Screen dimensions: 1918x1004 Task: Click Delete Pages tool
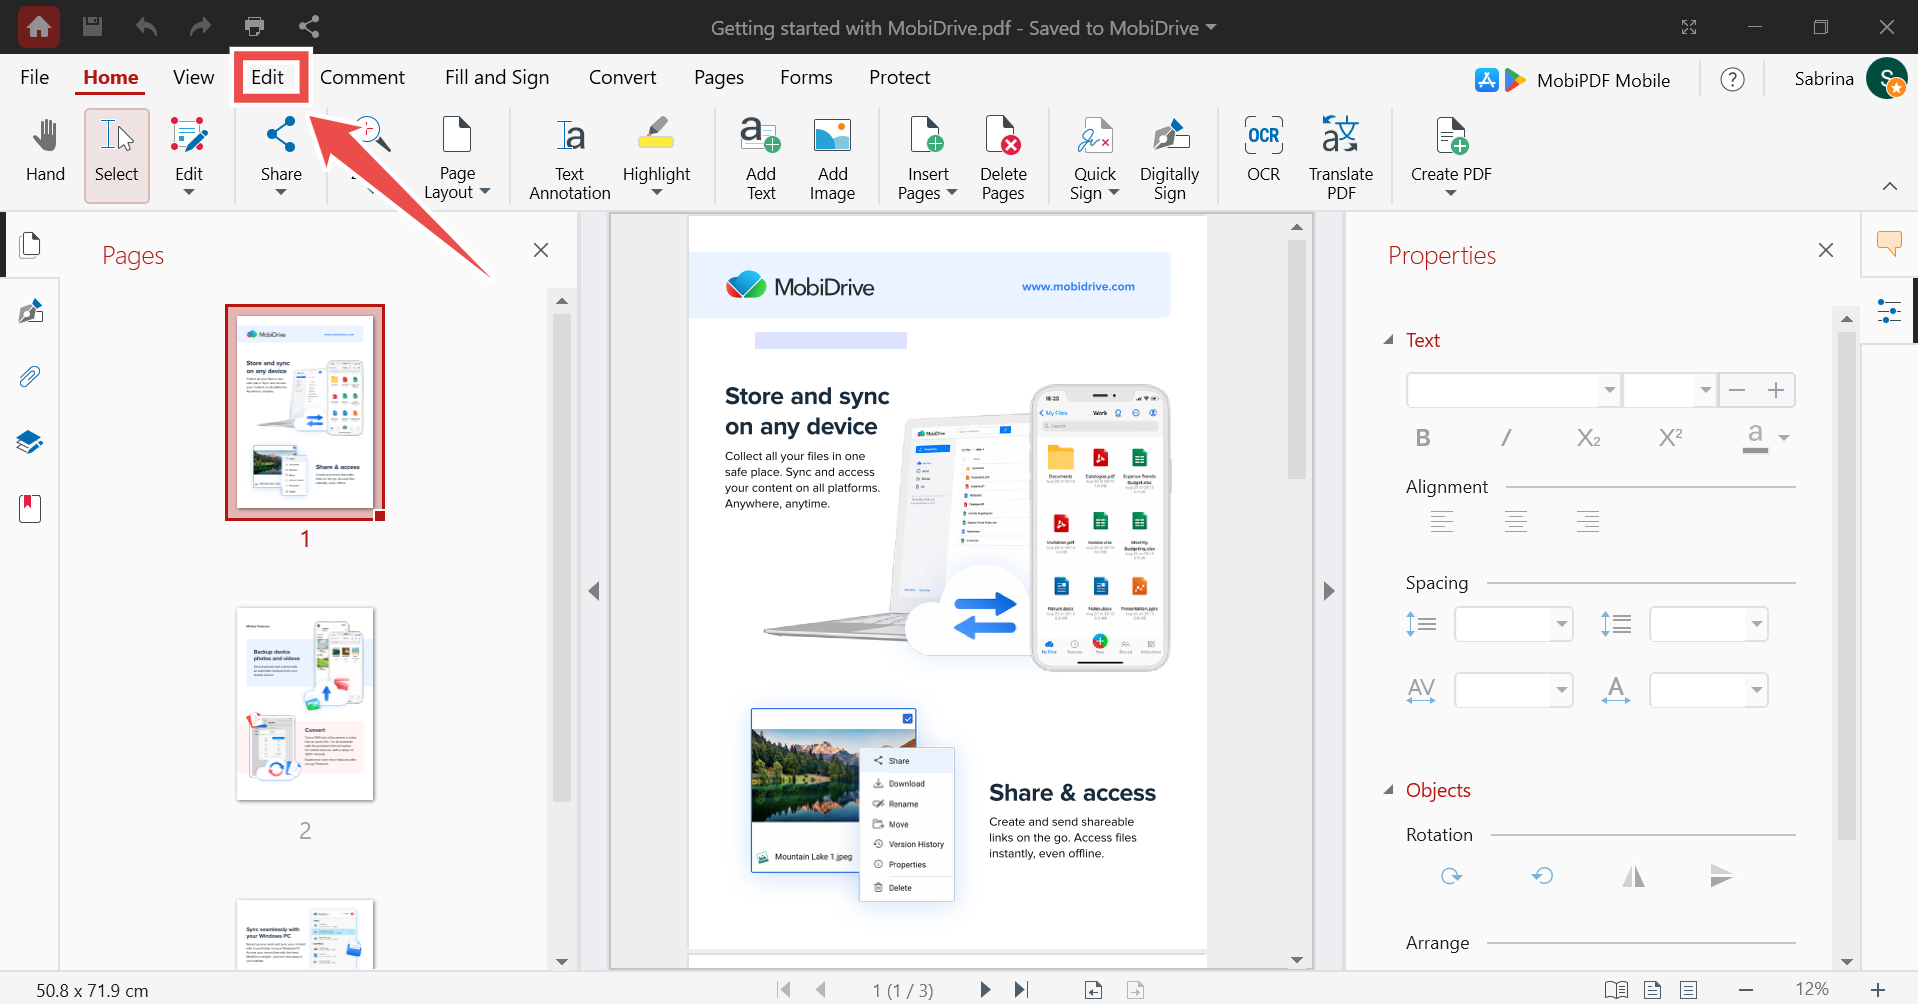tap(1003, 158)
